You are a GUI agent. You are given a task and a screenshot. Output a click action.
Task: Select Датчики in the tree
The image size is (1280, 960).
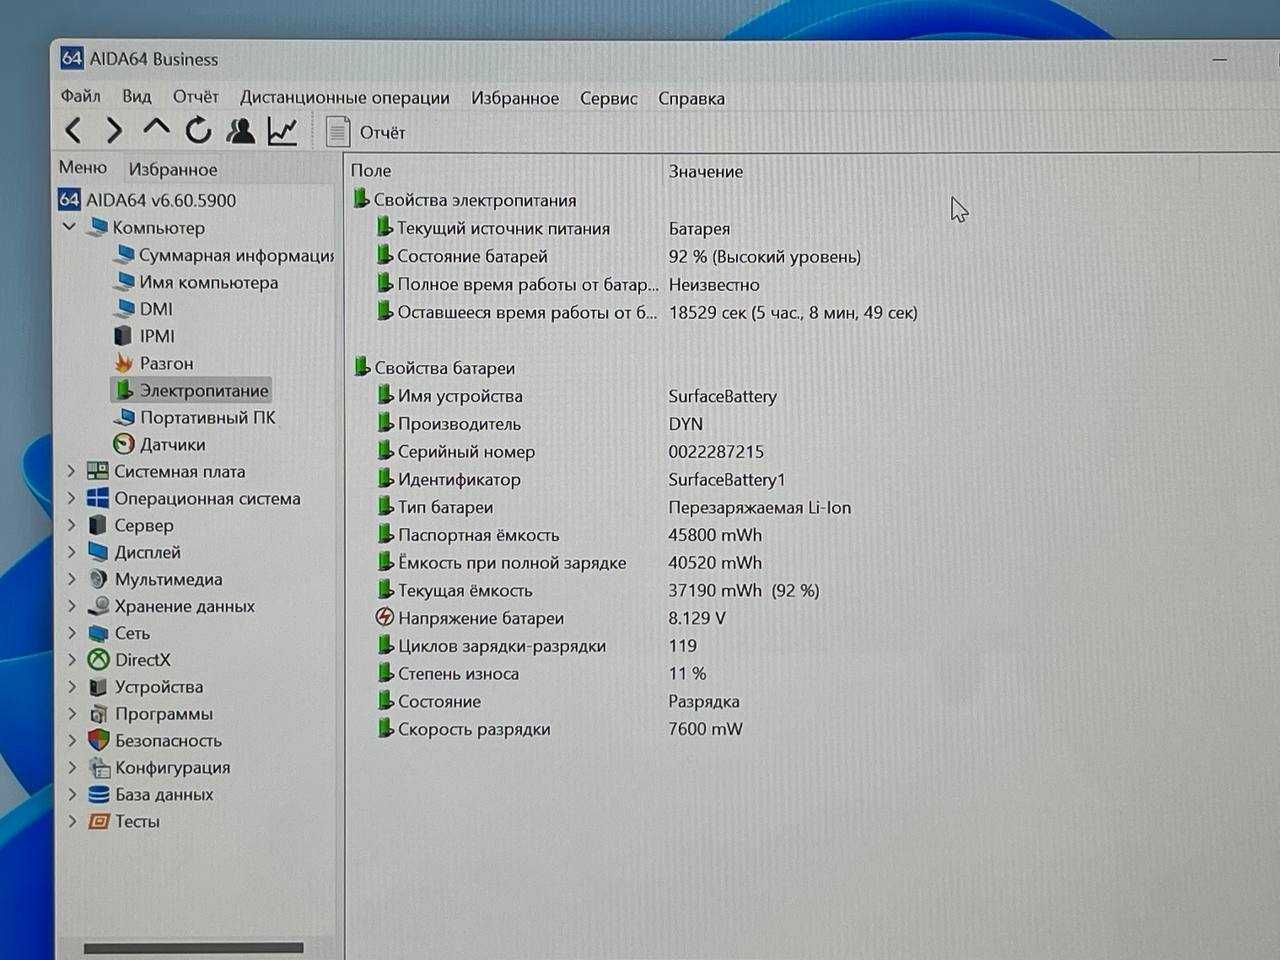point(160,444)
